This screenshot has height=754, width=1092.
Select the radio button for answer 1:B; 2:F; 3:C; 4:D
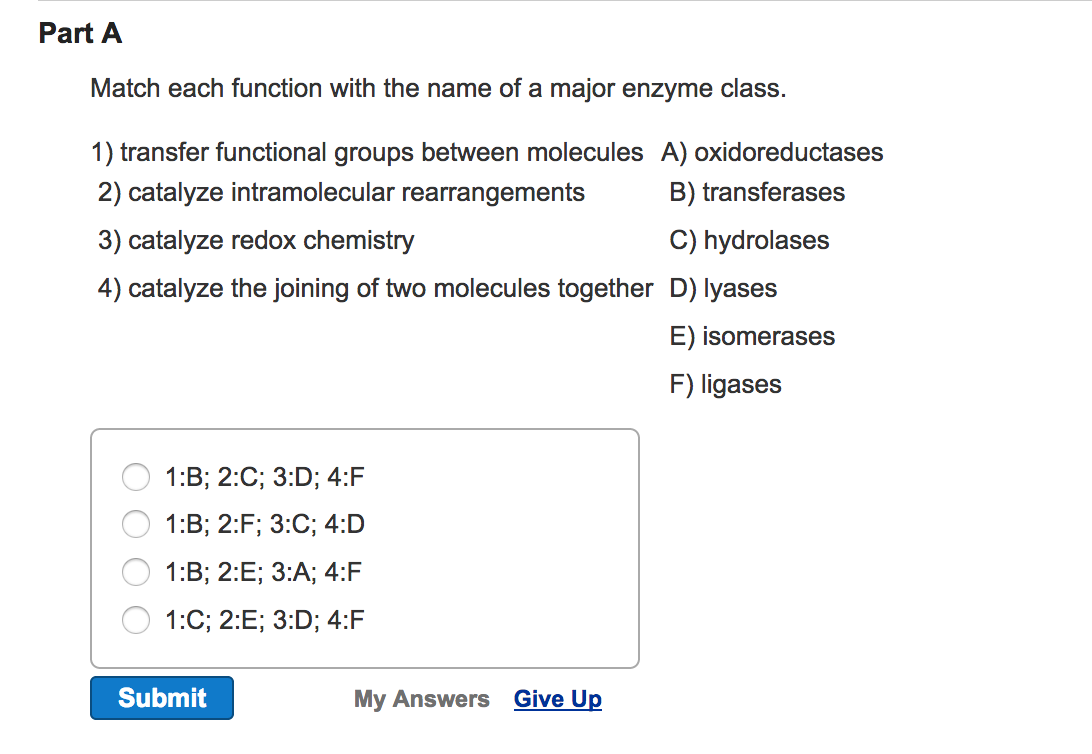tap(136, 524)
